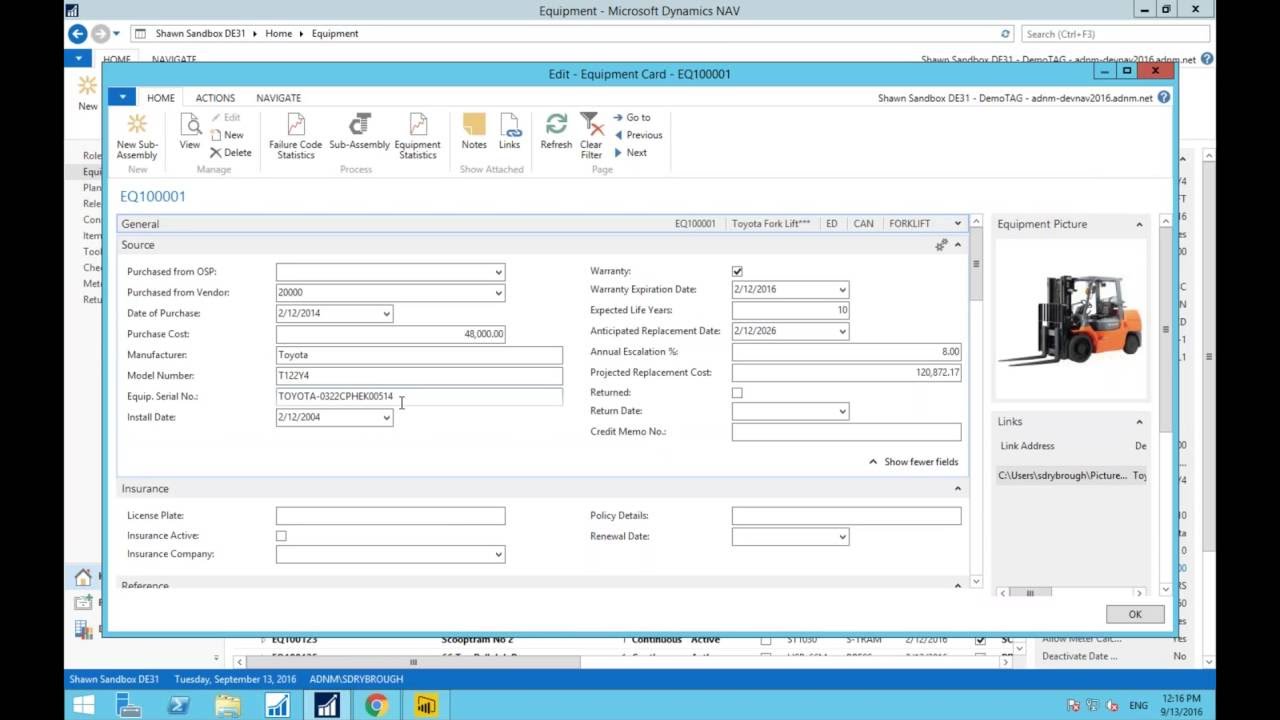
Task: Open the Purchased from Vendor dropdown
Action: pos(498,293)
